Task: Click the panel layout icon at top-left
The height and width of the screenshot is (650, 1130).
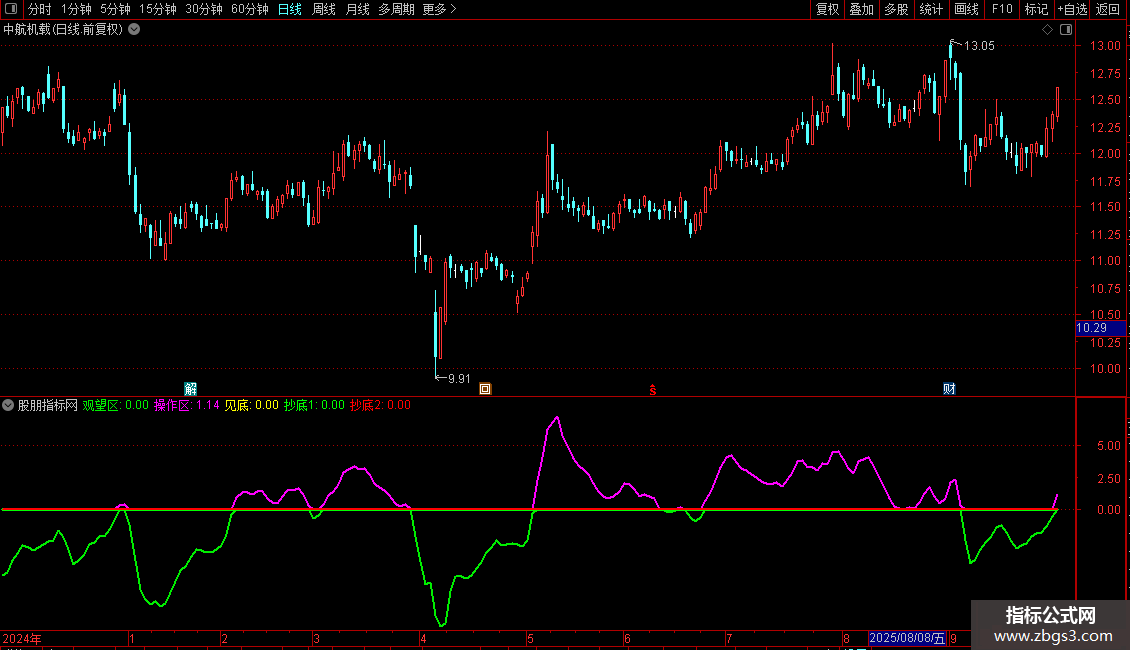Action: [12, 10]
